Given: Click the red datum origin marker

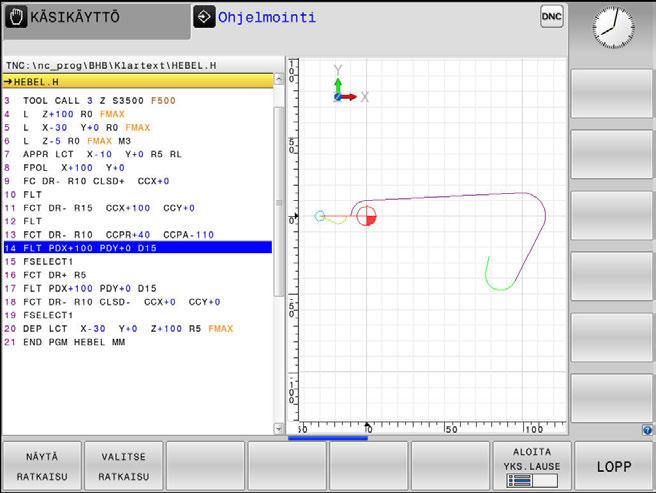Looking at the screenshot, I should pos(366,216).
